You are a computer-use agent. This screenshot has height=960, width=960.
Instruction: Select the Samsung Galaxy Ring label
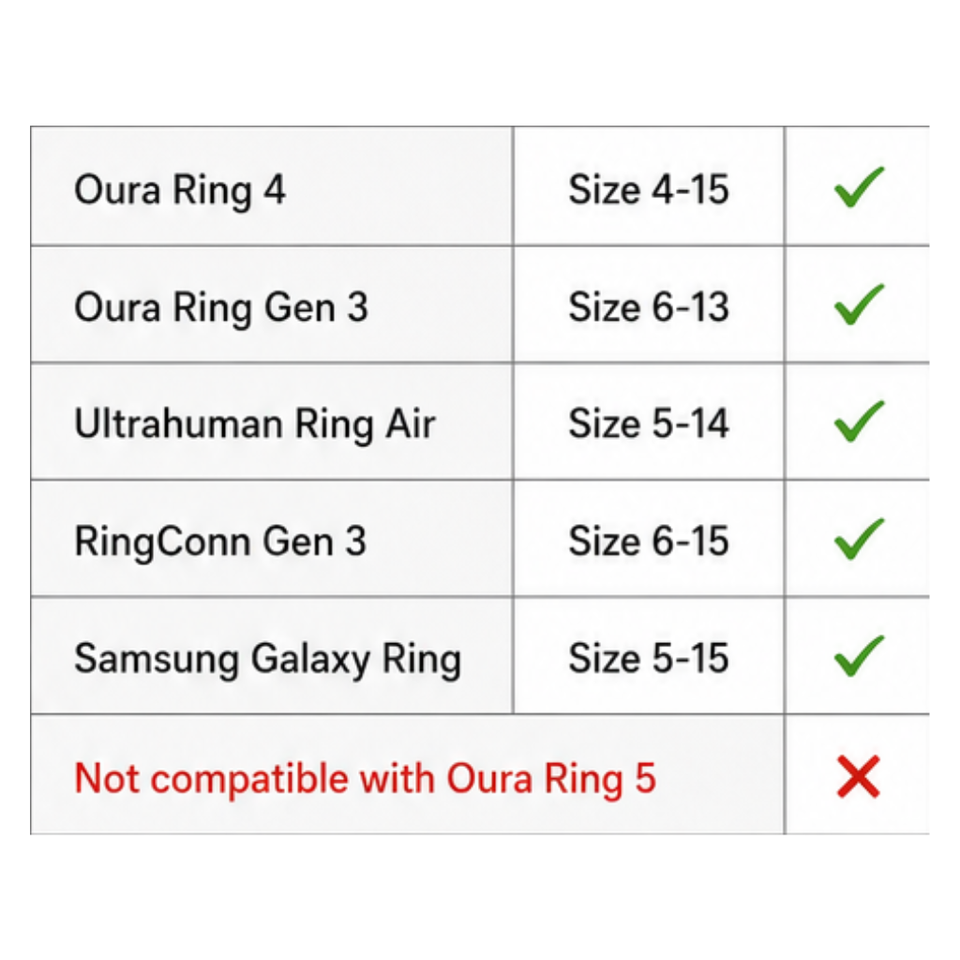click(268, 660)
